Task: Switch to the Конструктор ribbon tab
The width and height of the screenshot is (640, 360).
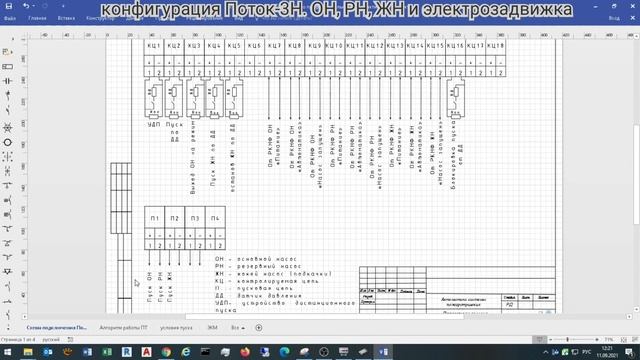Action: pos(100,18)
